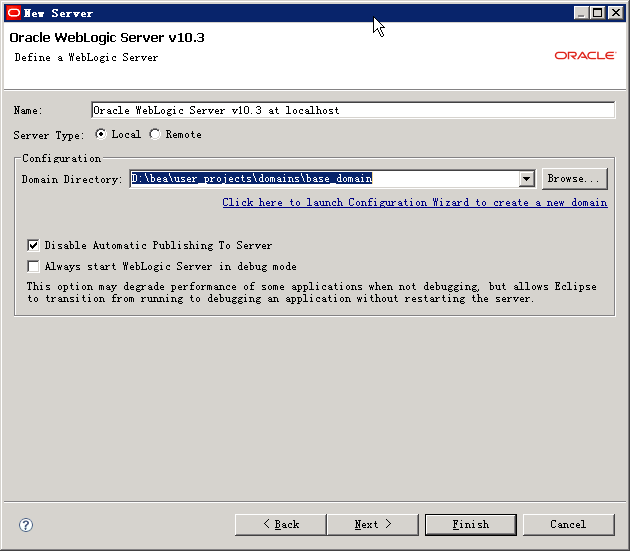Viewport: 630px width, 551px height.
Task: Uncheck Disable Automatic Publishing To Server
Action: (x=33, y=245)
